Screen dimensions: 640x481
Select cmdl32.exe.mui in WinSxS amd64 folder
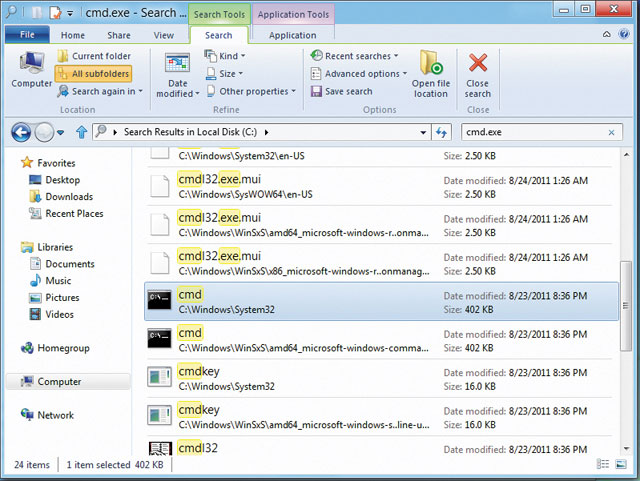(x=380, y=225)
